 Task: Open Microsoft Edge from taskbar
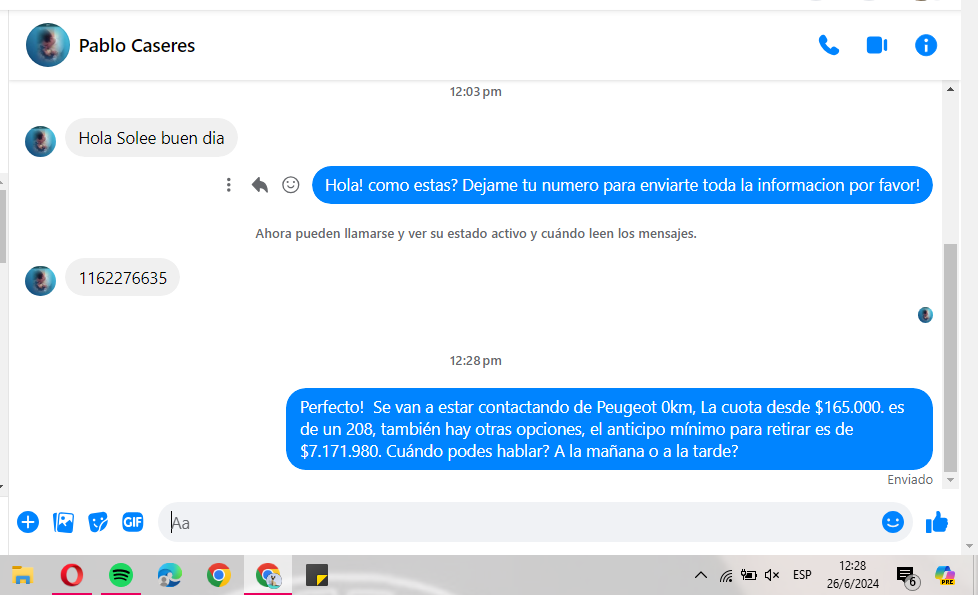(x=170, y=575)
